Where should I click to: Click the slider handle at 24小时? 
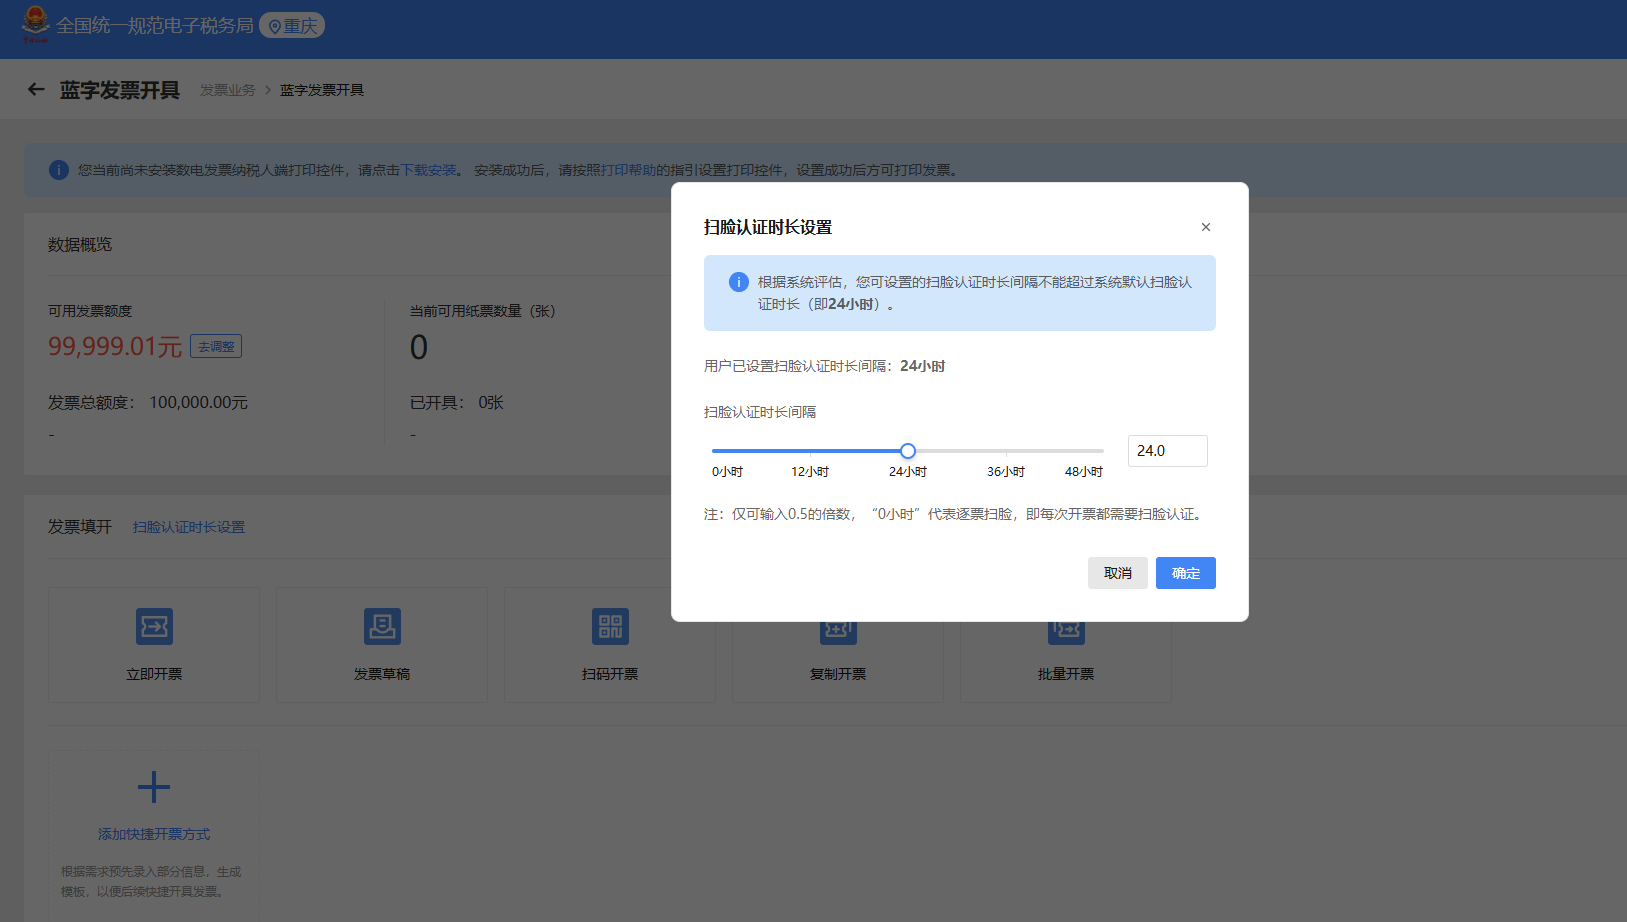coord(908,451)
